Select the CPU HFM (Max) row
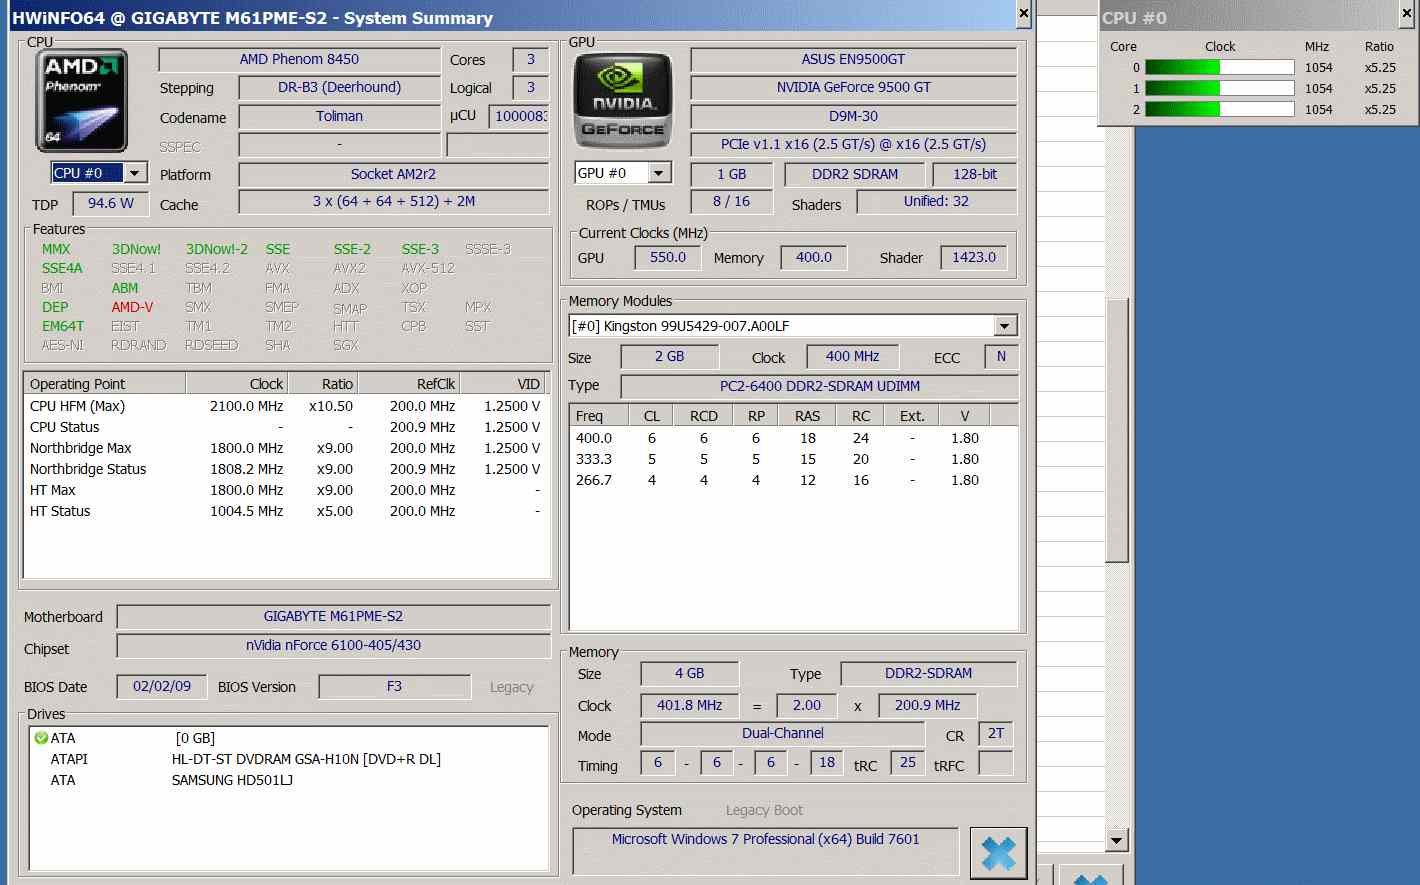 coord(286,406)
